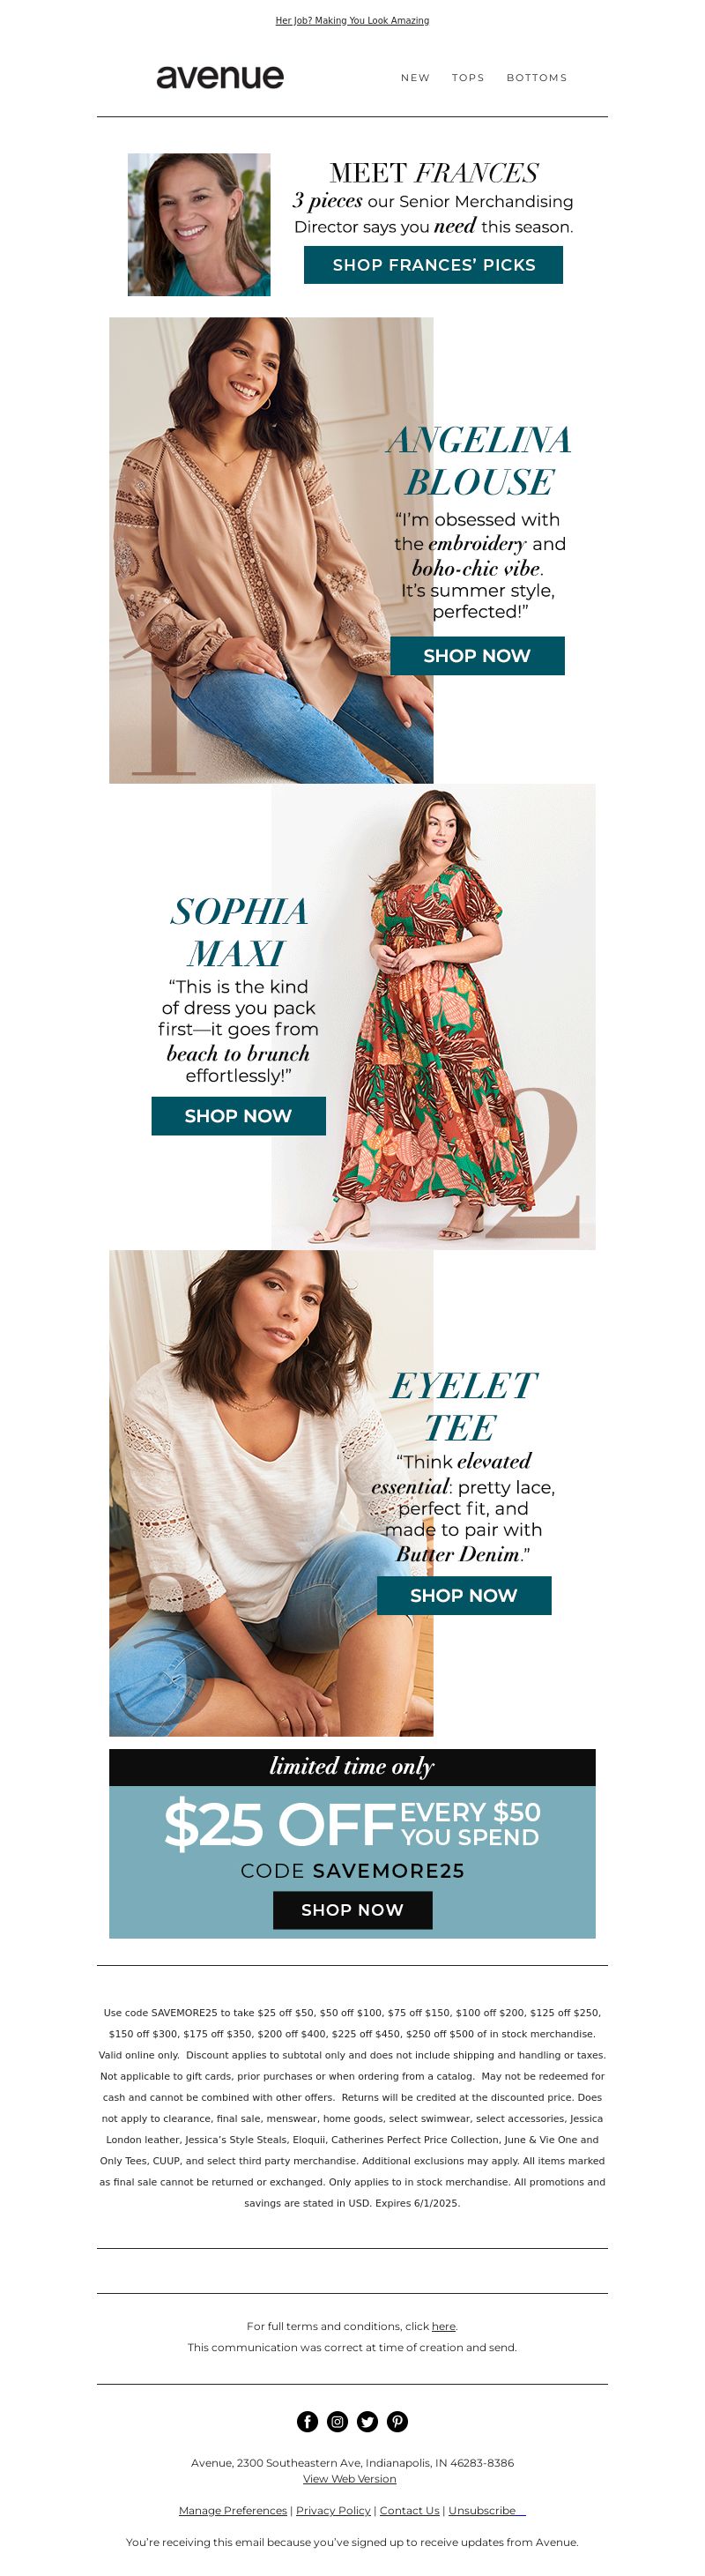Shop now for the Angelina Blouse
The width and height of the screenshot is (705, 2576).
(477, 656)
